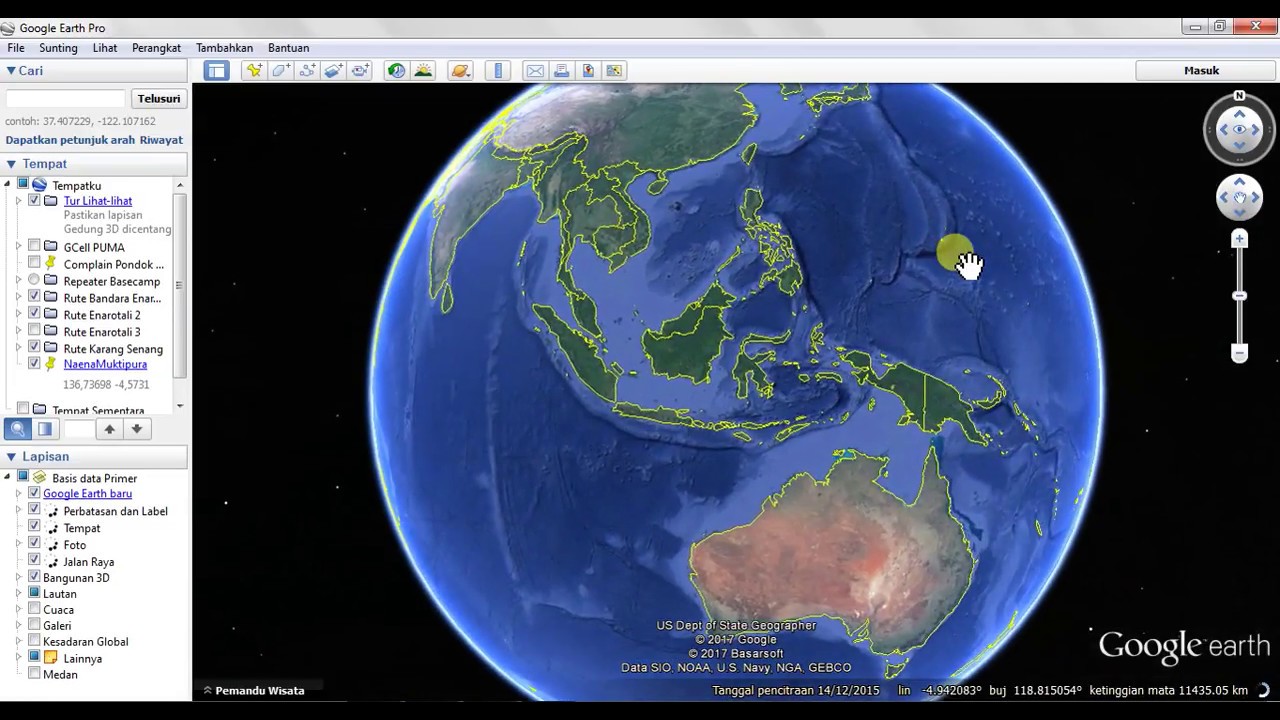Move selected place up with arrow button

tap(110, 429)
